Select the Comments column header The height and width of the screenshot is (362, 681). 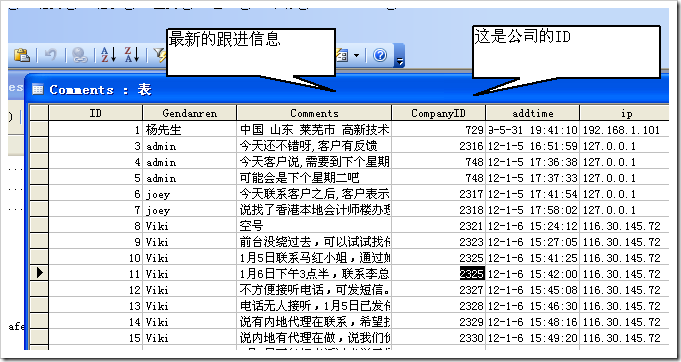coord(314,113)
